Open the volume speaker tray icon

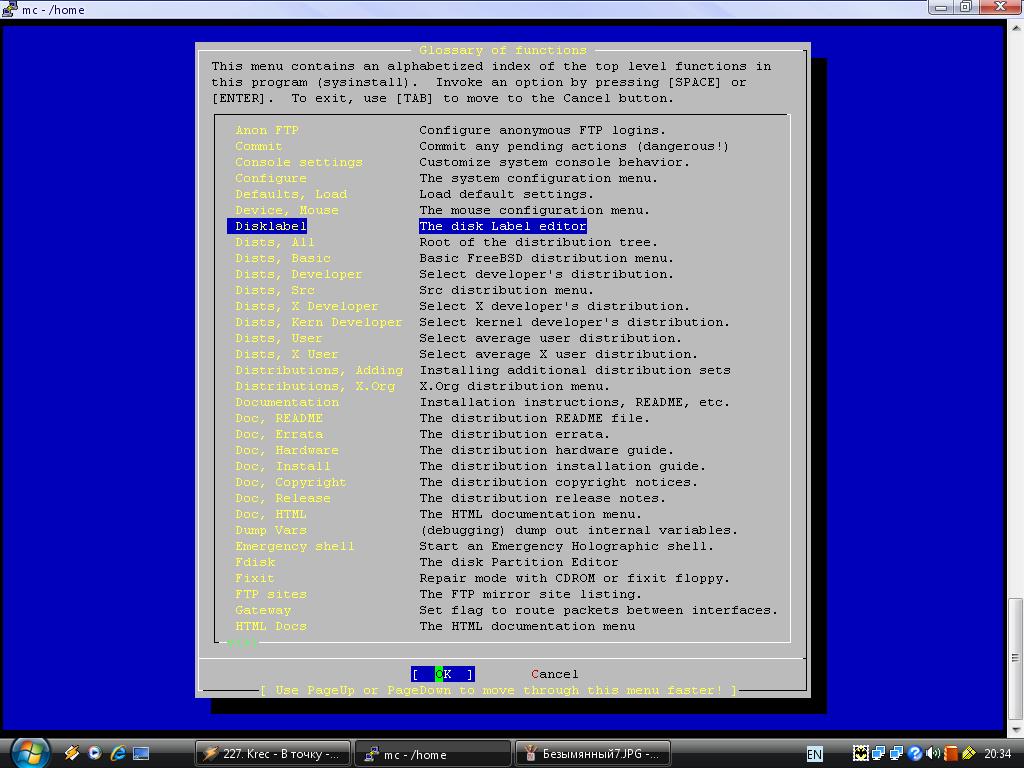pos(932,753)
